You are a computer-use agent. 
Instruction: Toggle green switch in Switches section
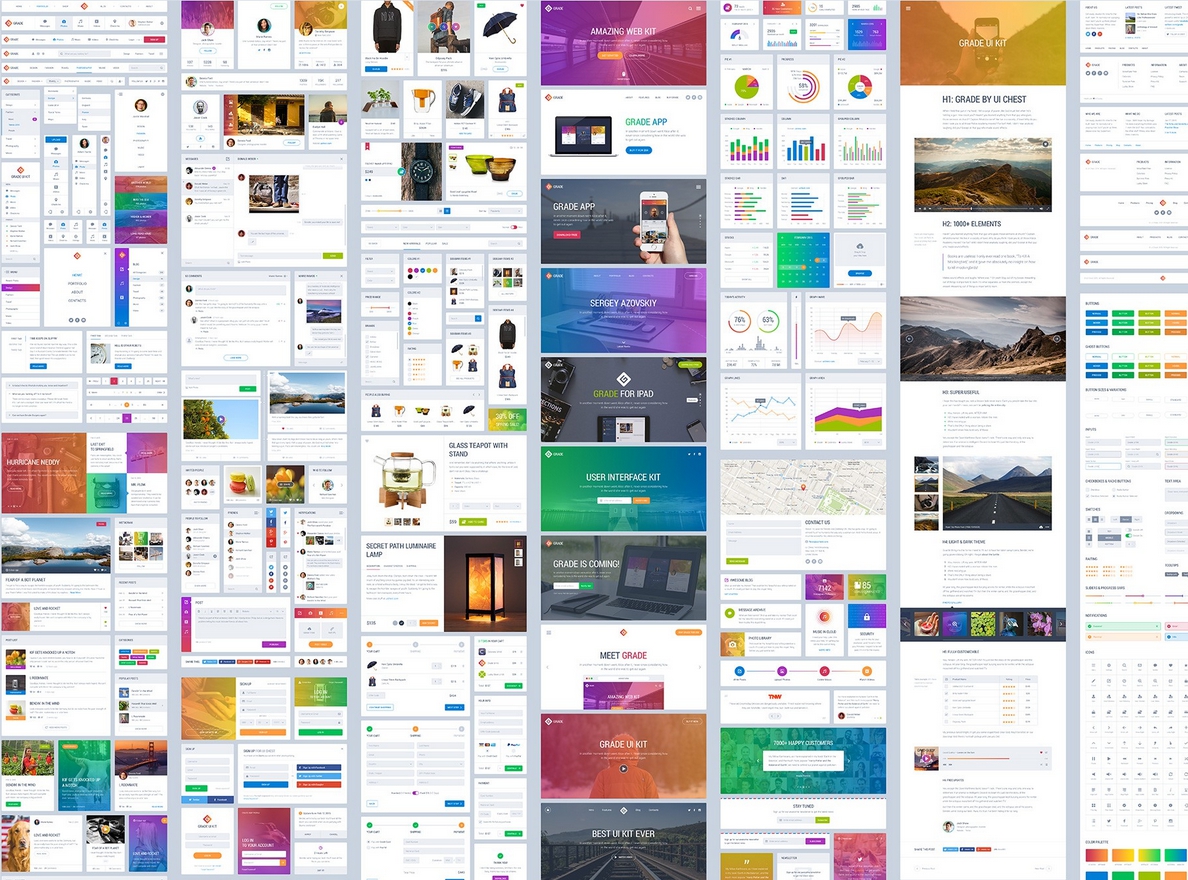pos(1128,536)
